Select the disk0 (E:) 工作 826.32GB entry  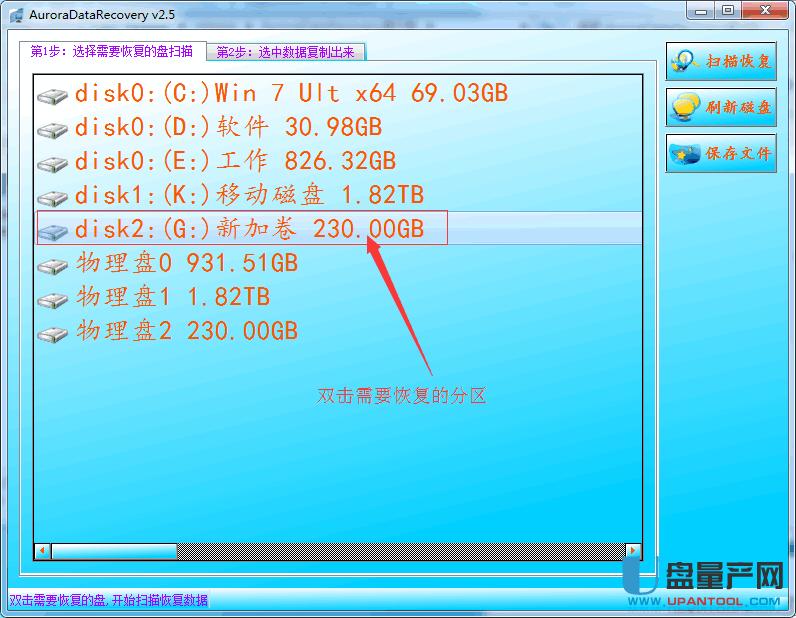(x=235, y=161)
